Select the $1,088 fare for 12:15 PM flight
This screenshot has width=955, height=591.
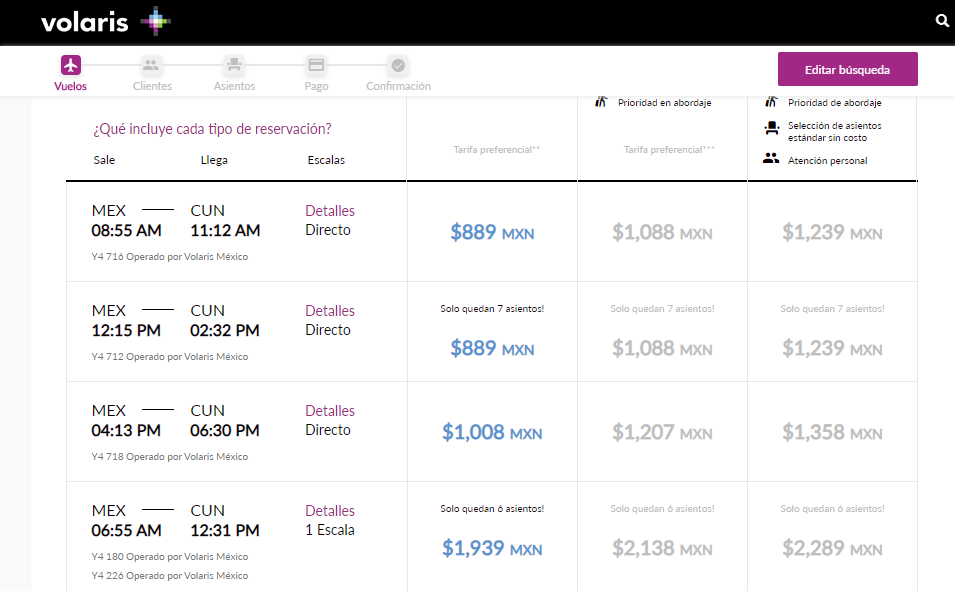662,349
